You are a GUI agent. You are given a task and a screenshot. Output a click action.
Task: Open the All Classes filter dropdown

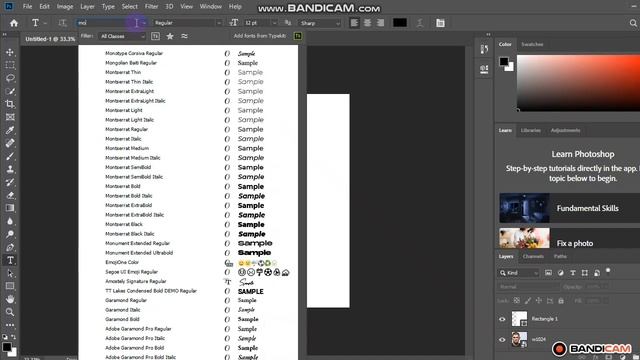tap(122, 36)
